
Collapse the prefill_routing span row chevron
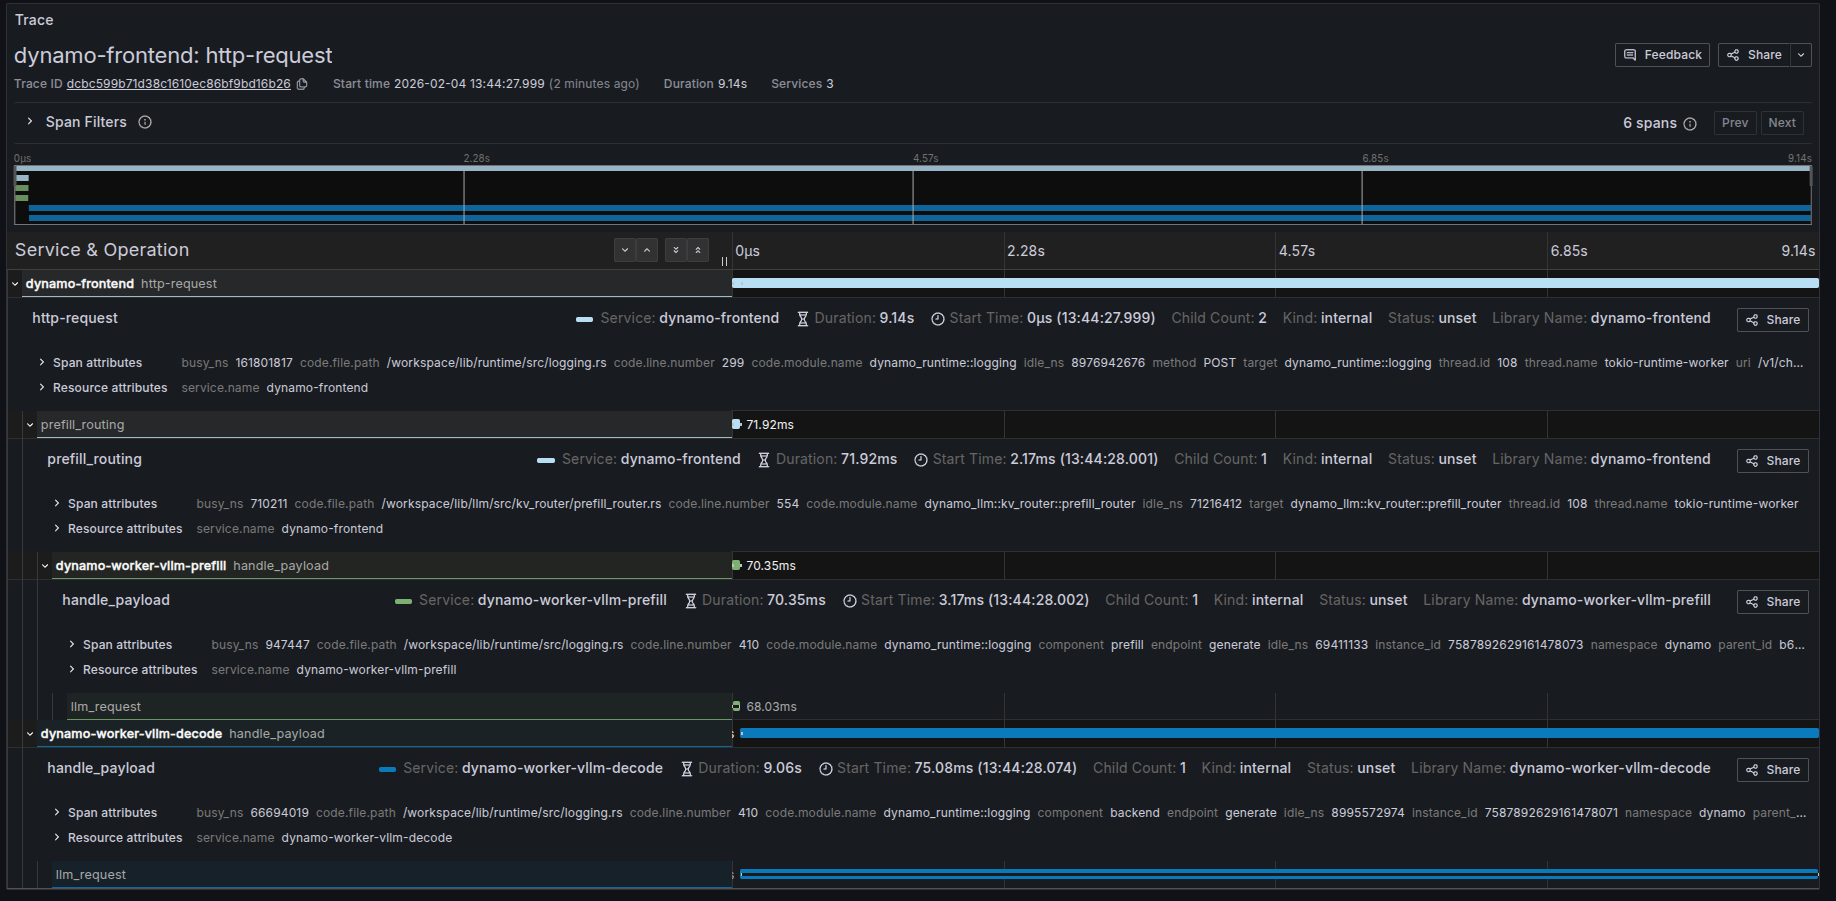pos(29,424)
